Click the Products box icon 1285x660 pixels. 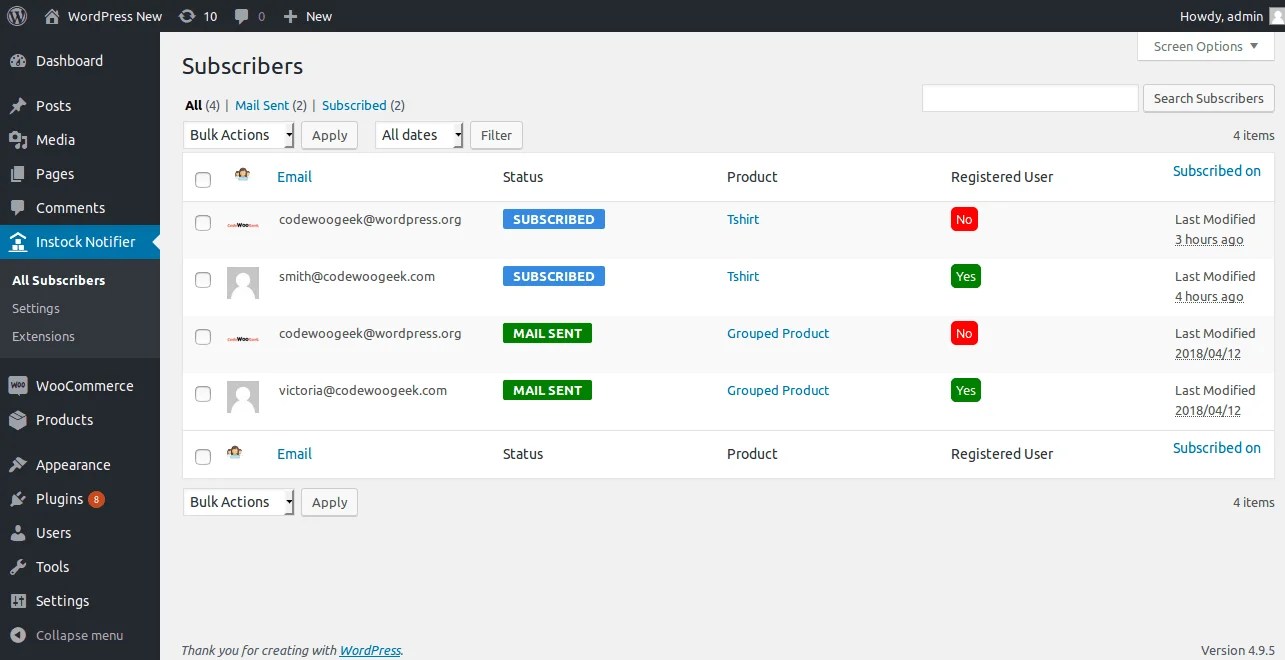(x=18, y=420)
